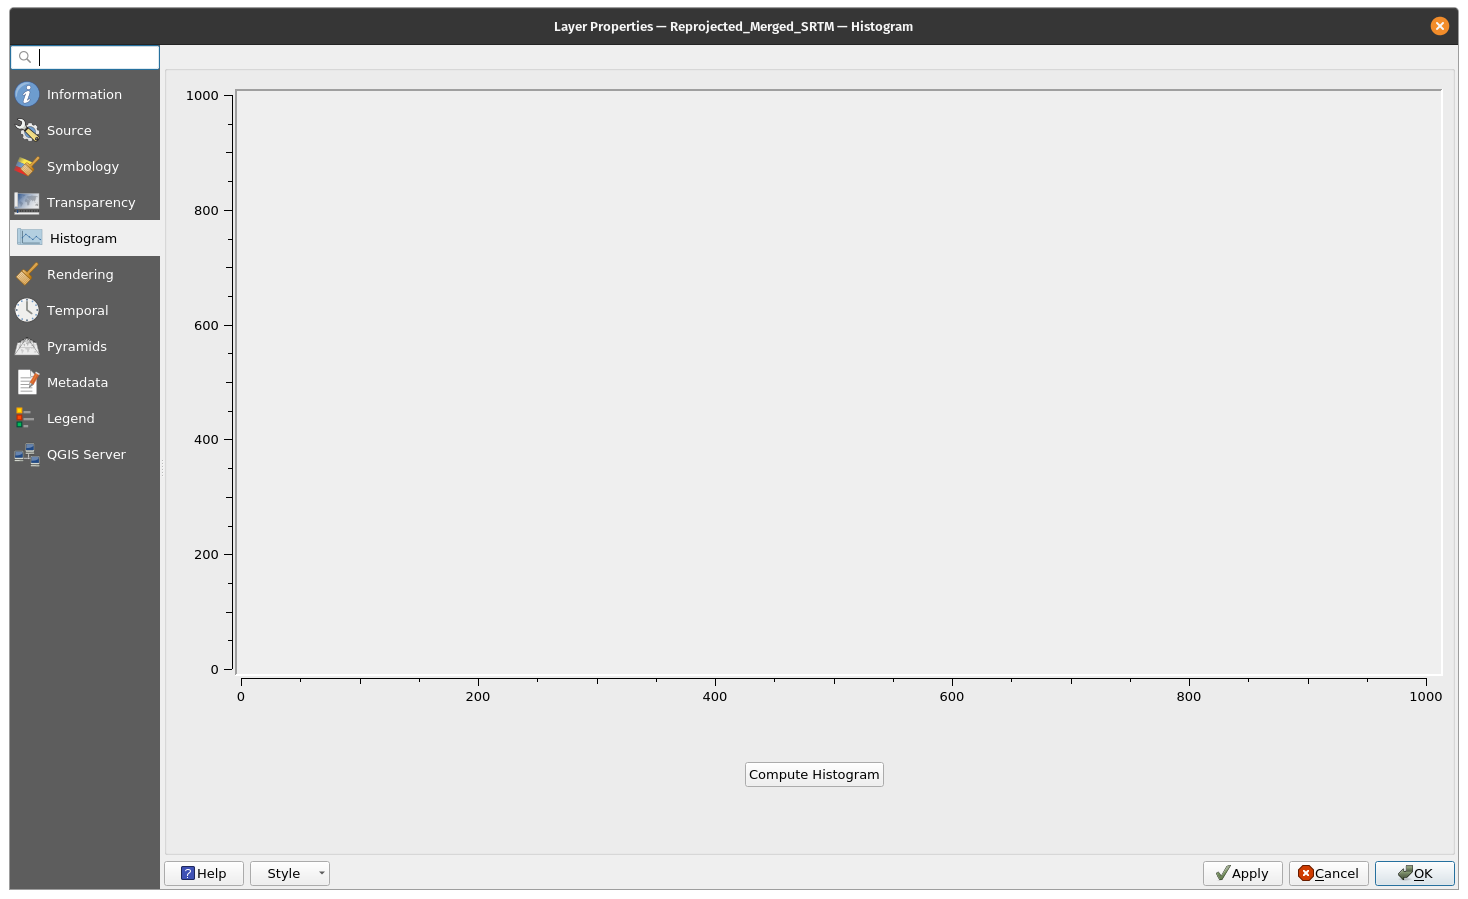The height and width of the screenshot is (899, 1468).
Task: Open the QGIS Server settings icon
Action: [25, 454]
